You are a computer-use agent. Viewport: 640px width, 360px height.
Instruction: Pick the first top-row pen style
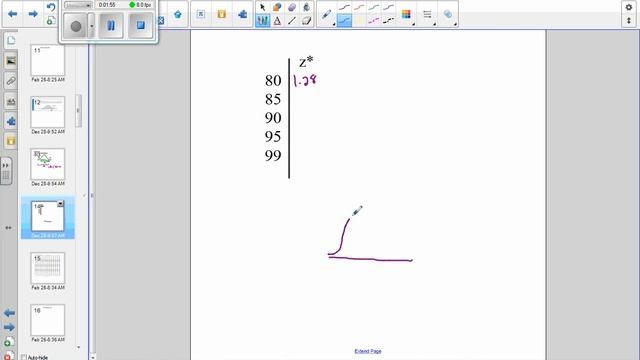click(344, 7)
